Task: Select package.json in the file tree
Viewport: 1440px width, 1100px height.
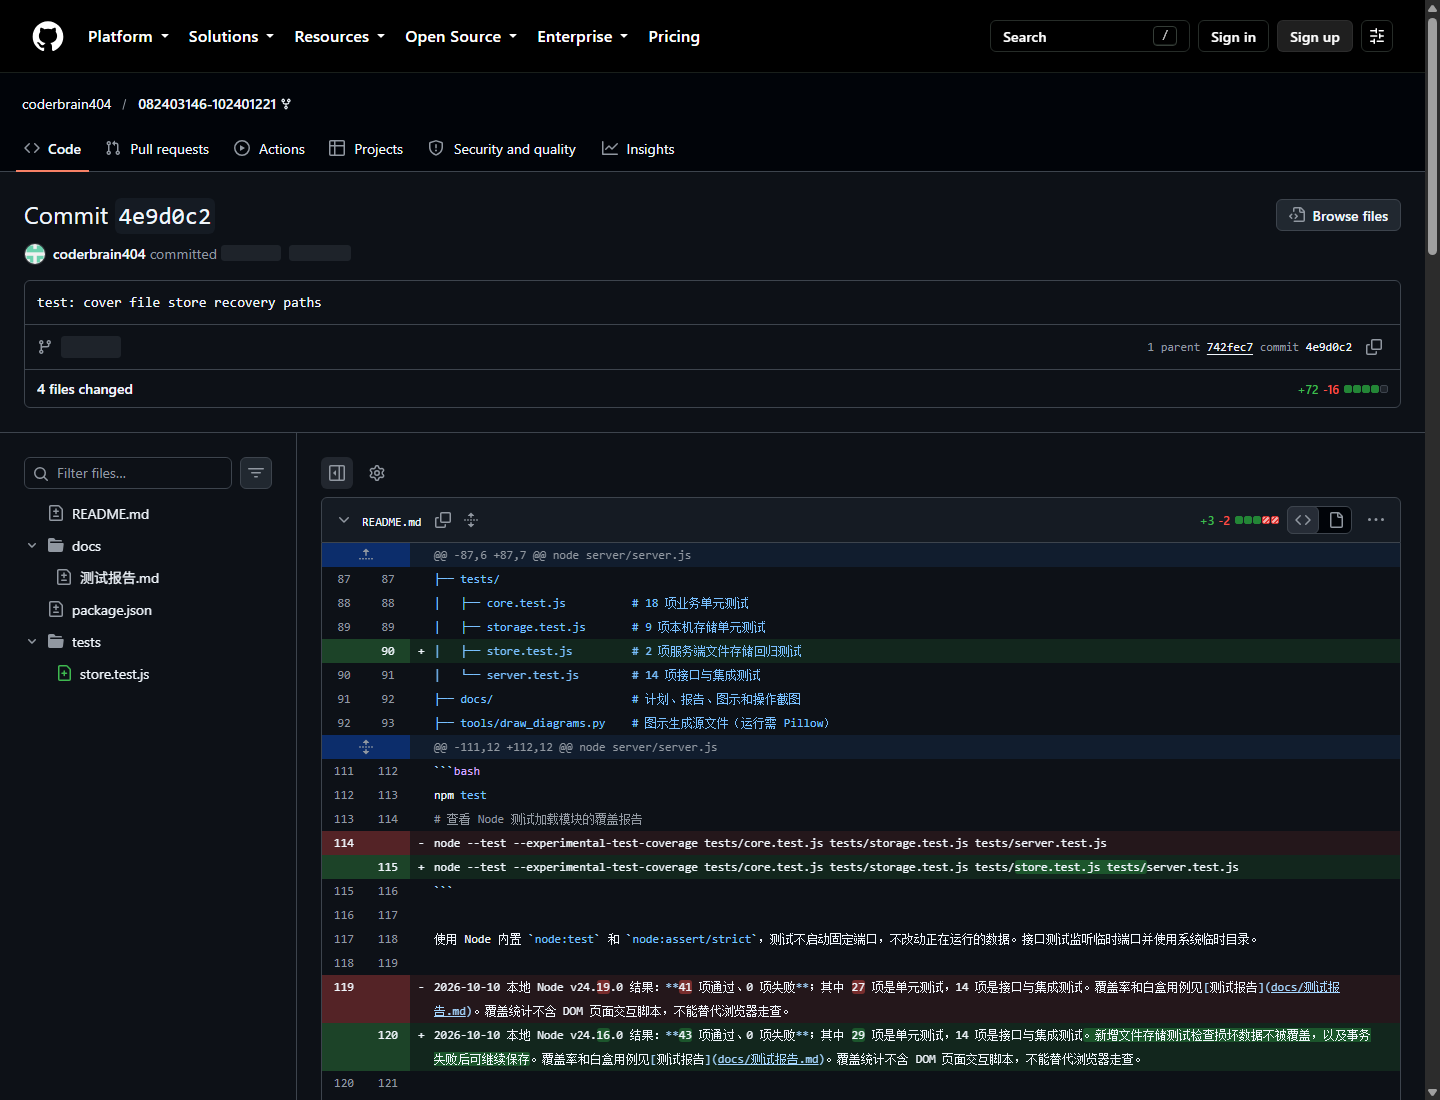Action: pos(112,610)
